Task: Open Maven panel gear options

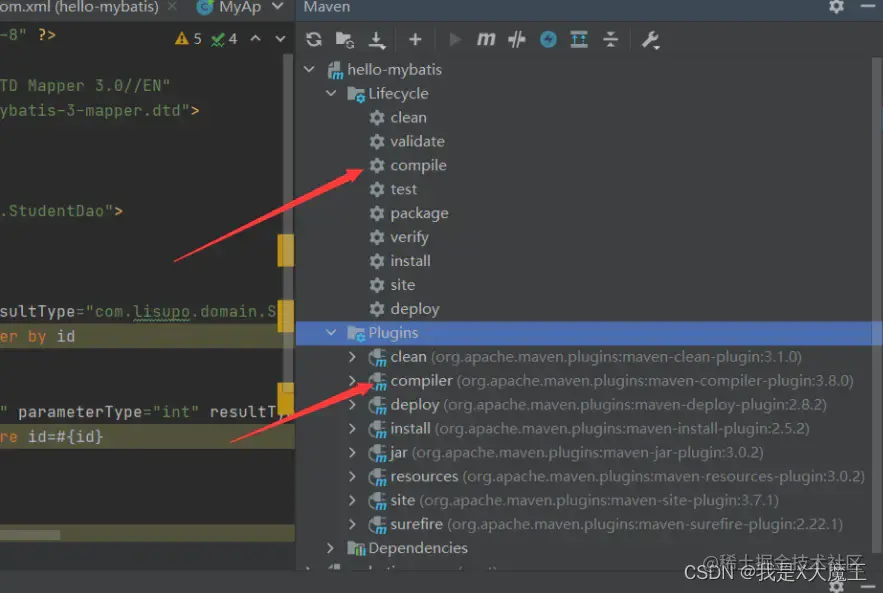Action: click(x=836, y=6)
